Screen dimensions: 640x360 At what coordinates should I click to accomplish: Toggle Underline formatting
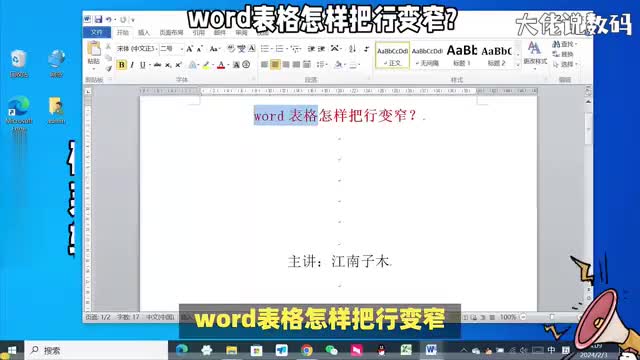(x=142, y=65)
